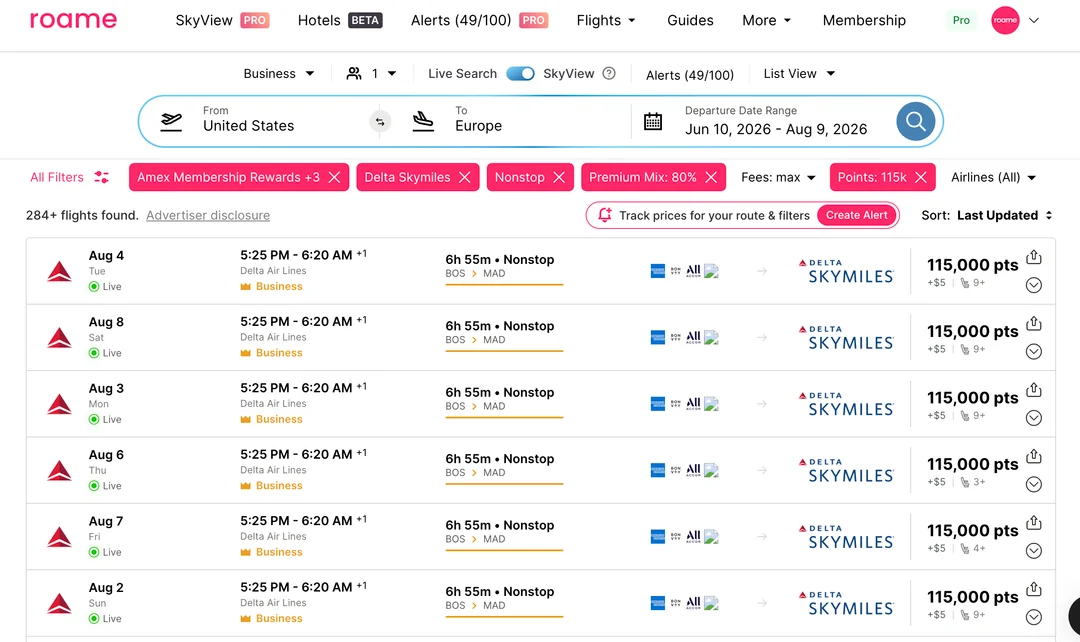The image size is (1080, 642).
Task: Click the Delta logo on Aug 4 row
Action: click(x=59, y=271)
